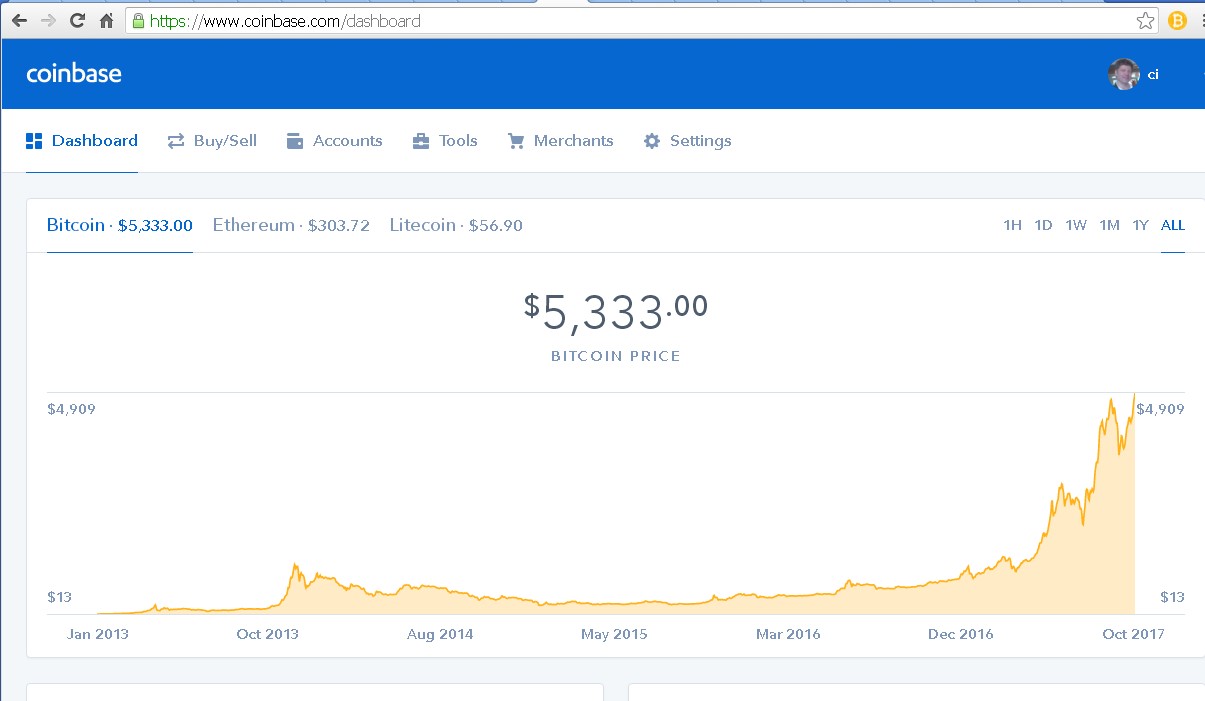Click the browser forward arrow
Viewport: 1205px width, 701px height.
(x=48, y=20)
